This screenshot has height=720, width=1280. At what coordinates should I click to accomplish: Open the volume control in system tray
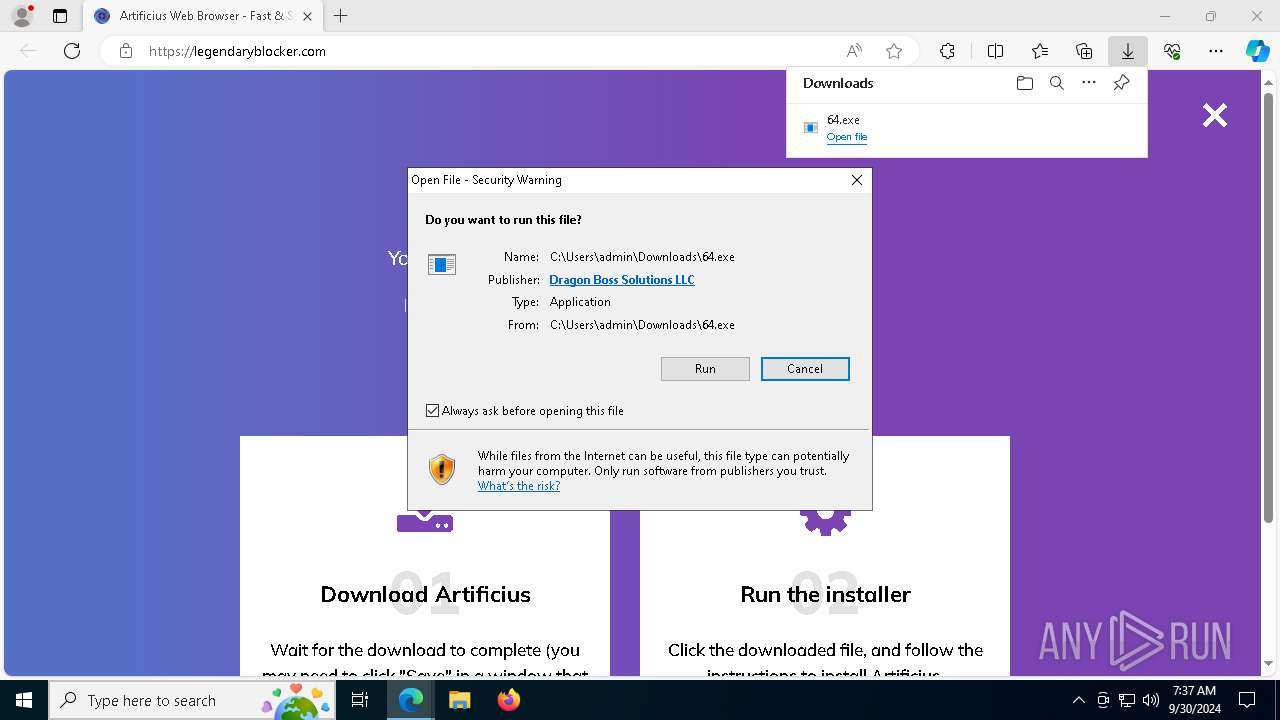click(x=1151, y=700)
